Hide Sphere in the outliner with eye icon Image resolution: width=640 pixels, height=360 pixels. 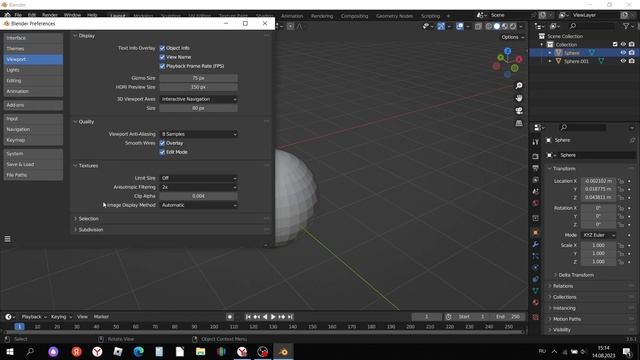(623, 53)
